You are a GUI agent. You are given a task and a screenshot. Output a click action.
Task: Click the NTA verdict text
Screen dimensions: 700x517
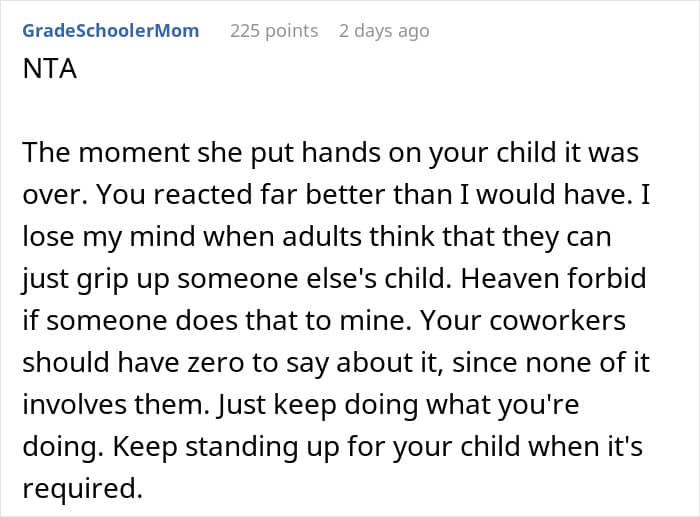click(50, 69)
